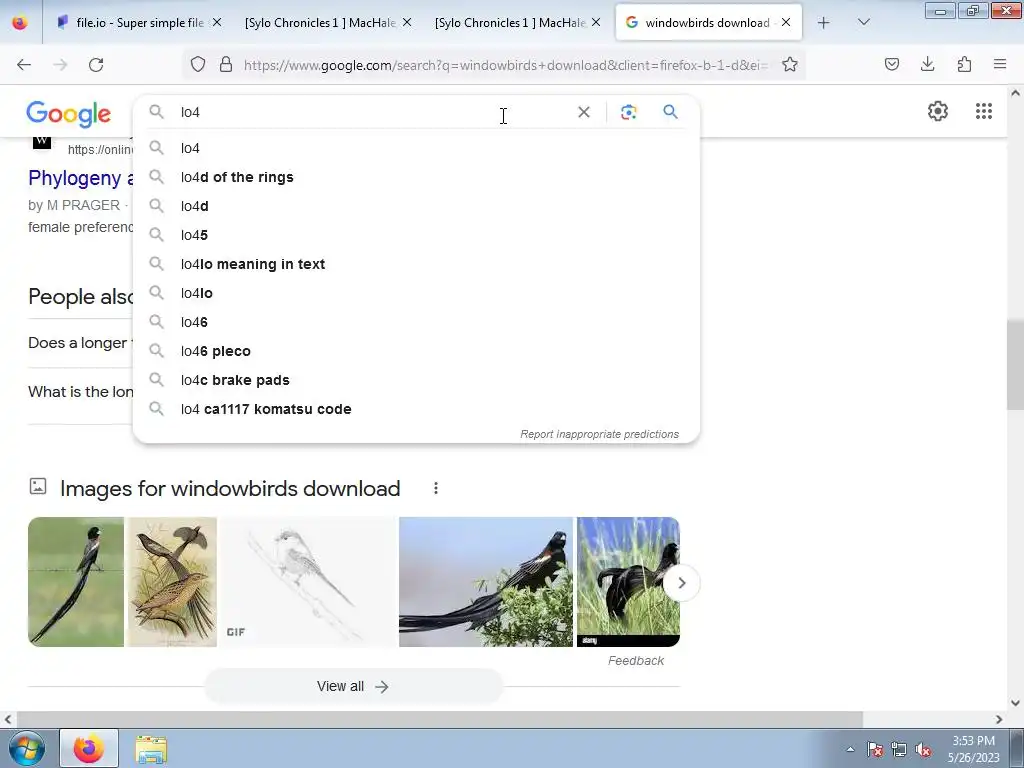Open the Windows Start menu
The image size is (1024, 768).
[x=26, y=748]
